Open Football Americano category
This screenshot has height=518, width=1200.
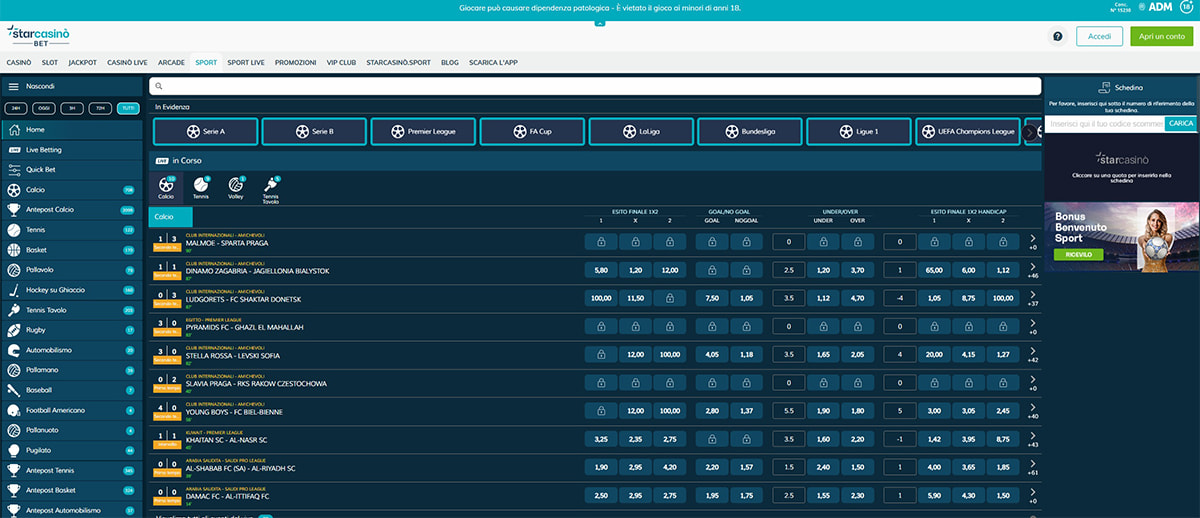coord(70,410)
